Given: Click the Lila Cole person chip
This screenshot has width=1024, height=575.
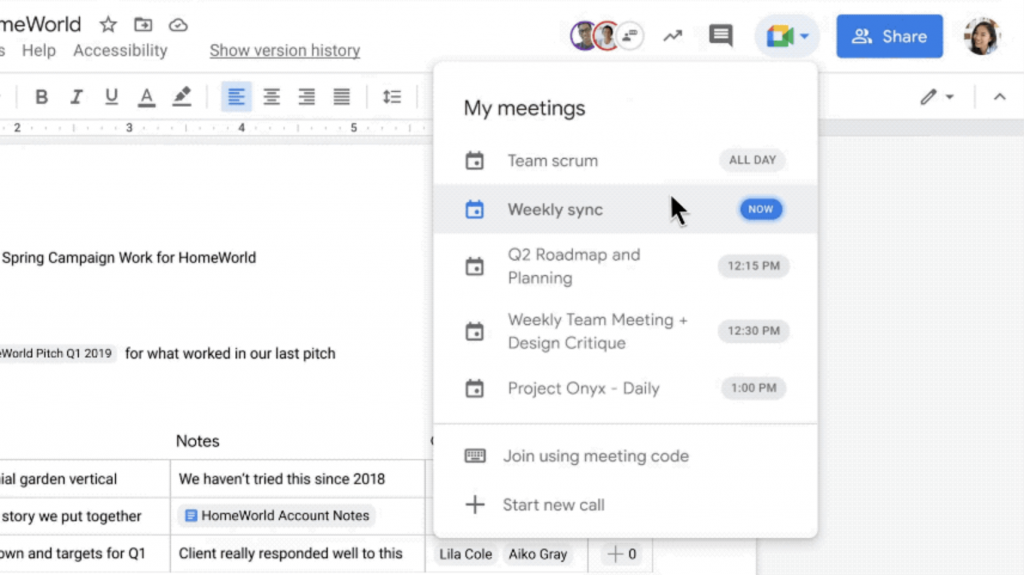Looking at the screenshot, I should (x=465, y=554).
